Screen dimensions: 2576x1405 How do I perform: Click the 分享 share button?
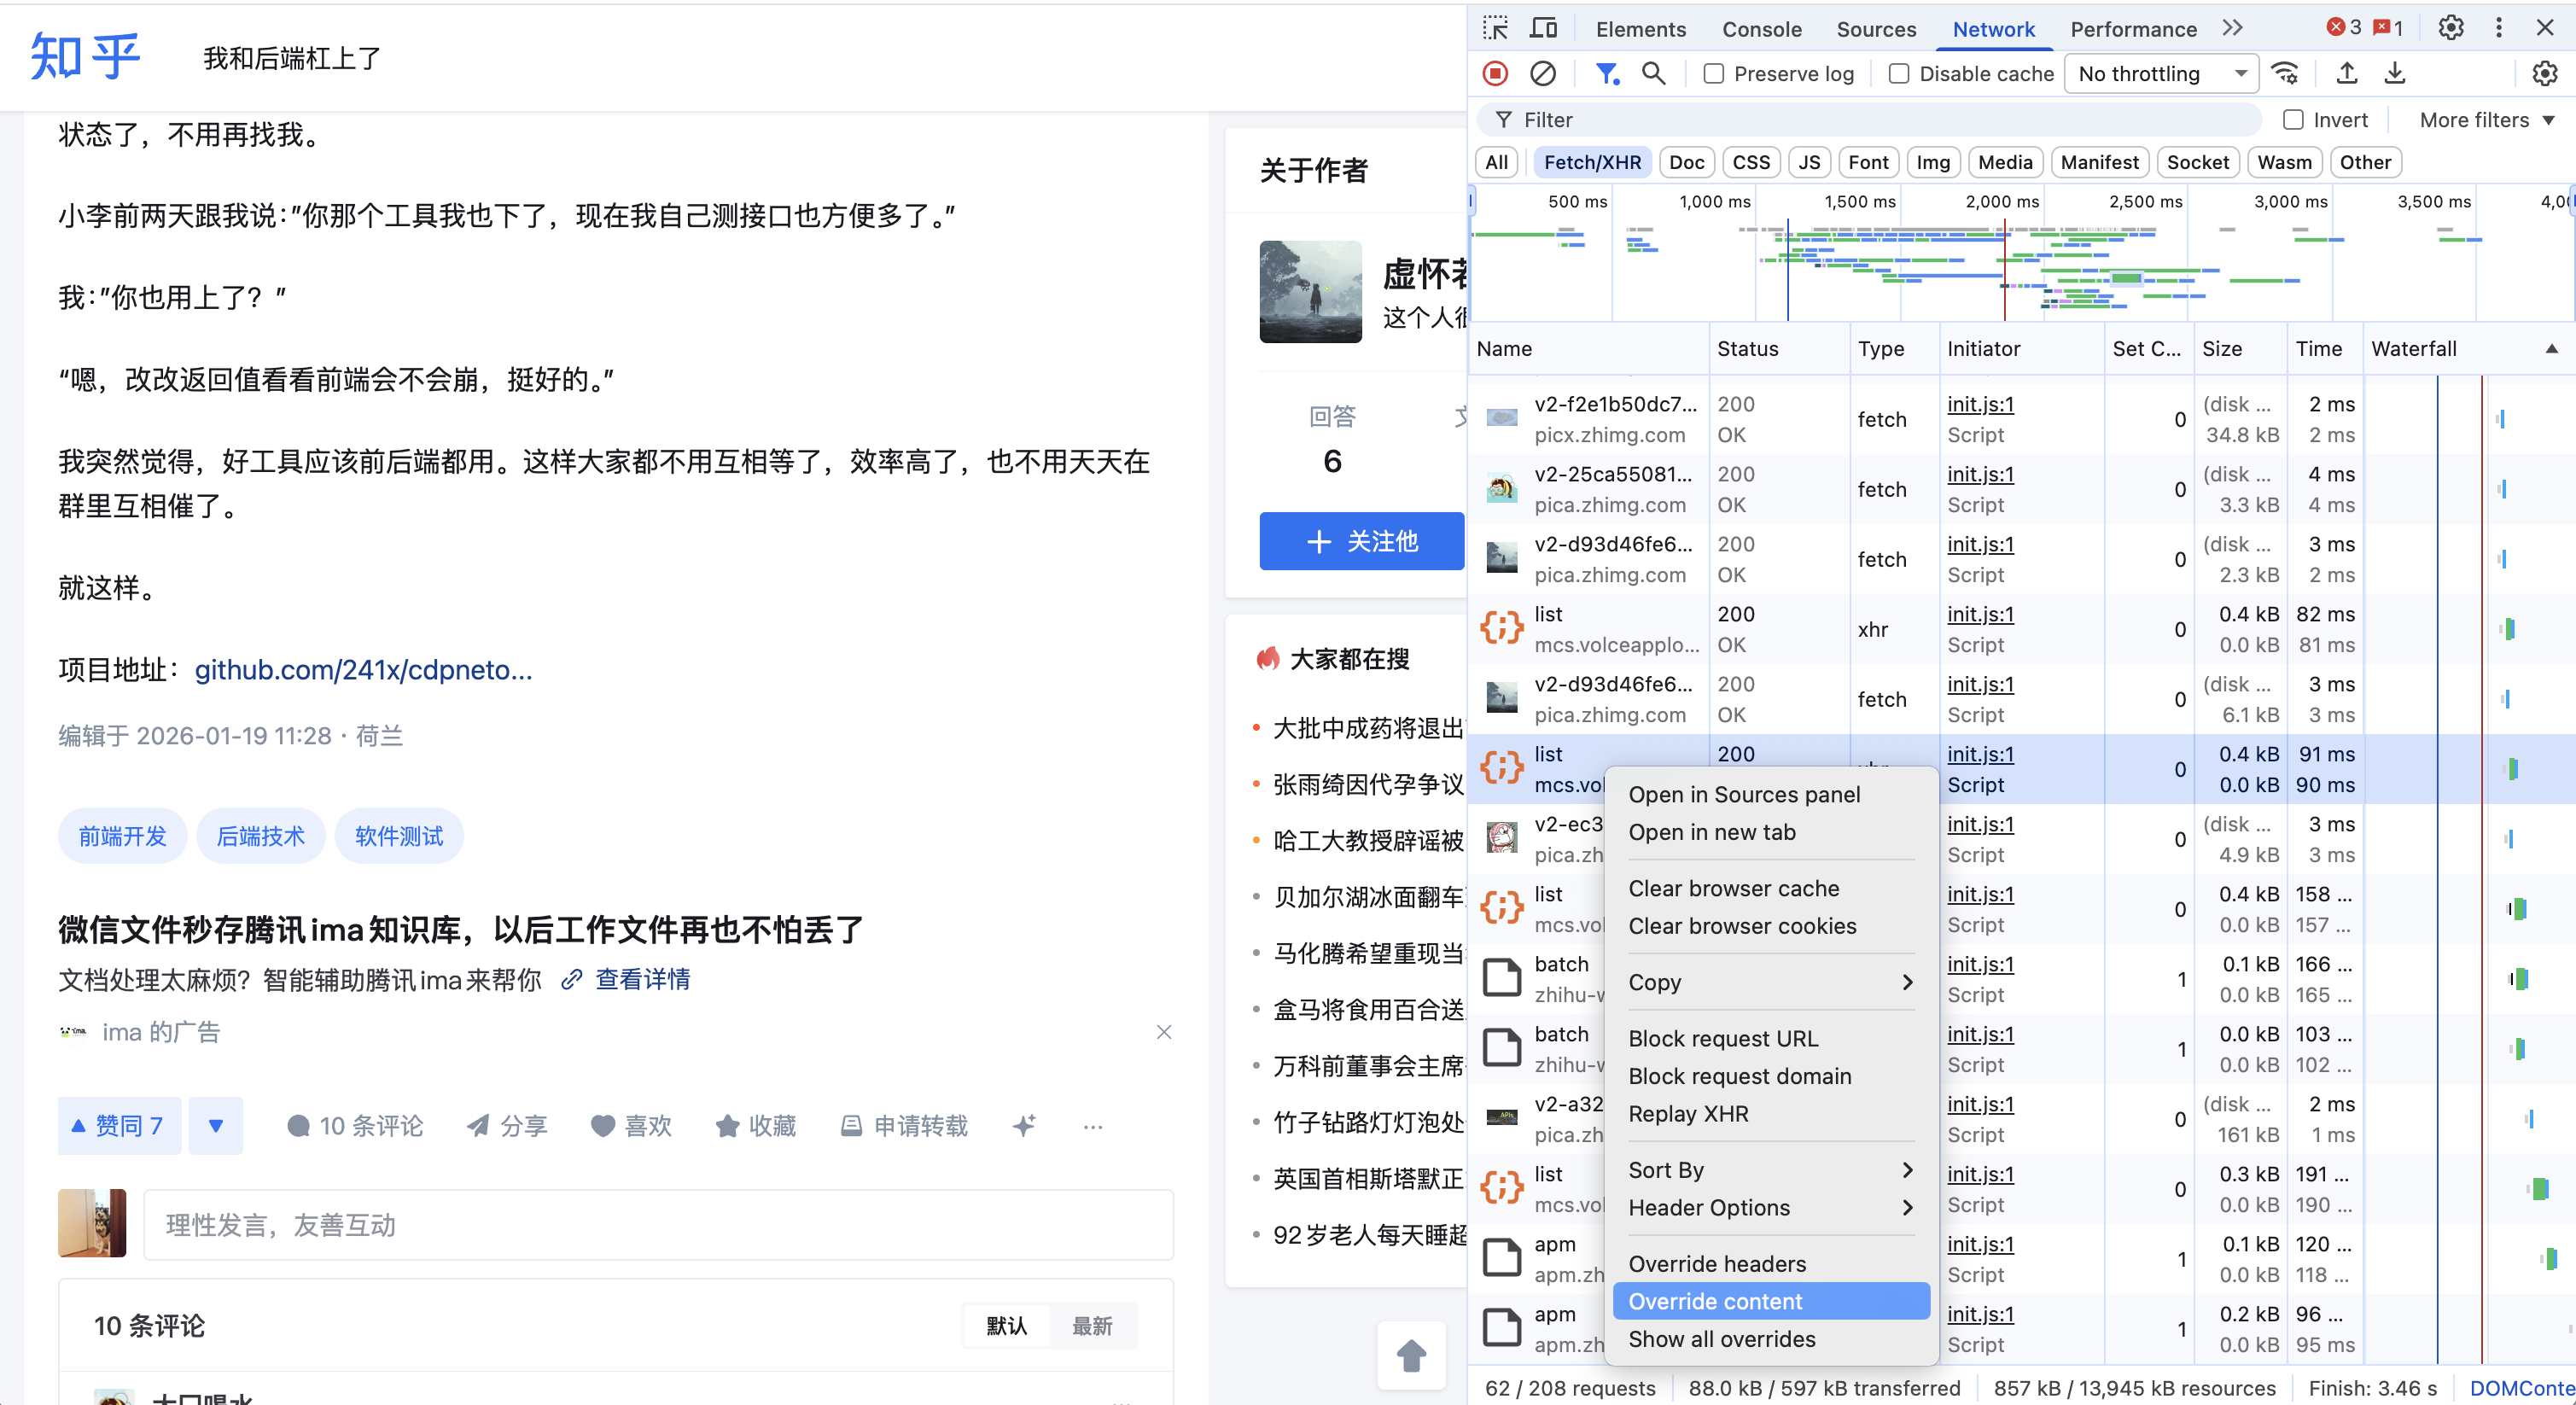click(507, 1126)
